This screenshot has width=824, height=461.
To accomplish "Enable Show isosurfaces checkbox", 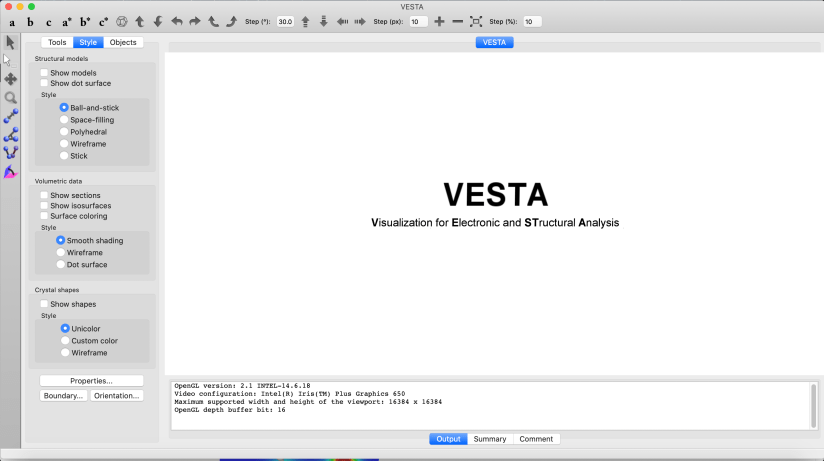I will pos(44,206).
